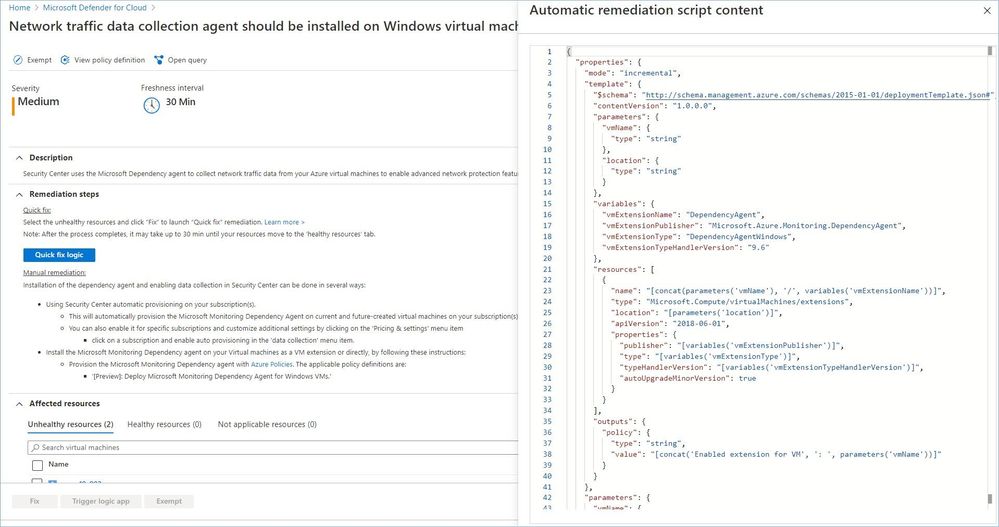Click the View policy definition icon
This screenshot has height=527, width=999.
[65, 60]
